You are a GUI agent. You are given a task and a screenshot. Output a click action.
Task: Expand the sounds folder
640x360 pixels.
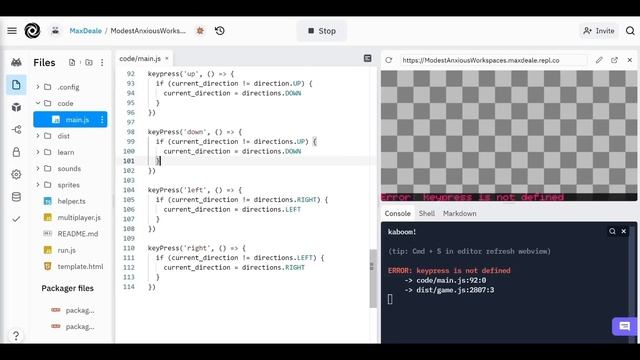tap(38, 168)
